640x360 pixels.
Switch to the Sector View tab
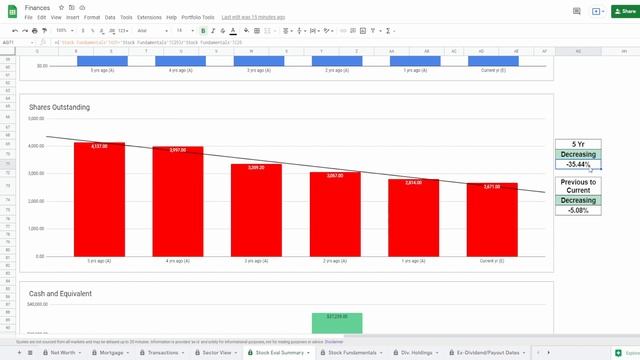216,353
